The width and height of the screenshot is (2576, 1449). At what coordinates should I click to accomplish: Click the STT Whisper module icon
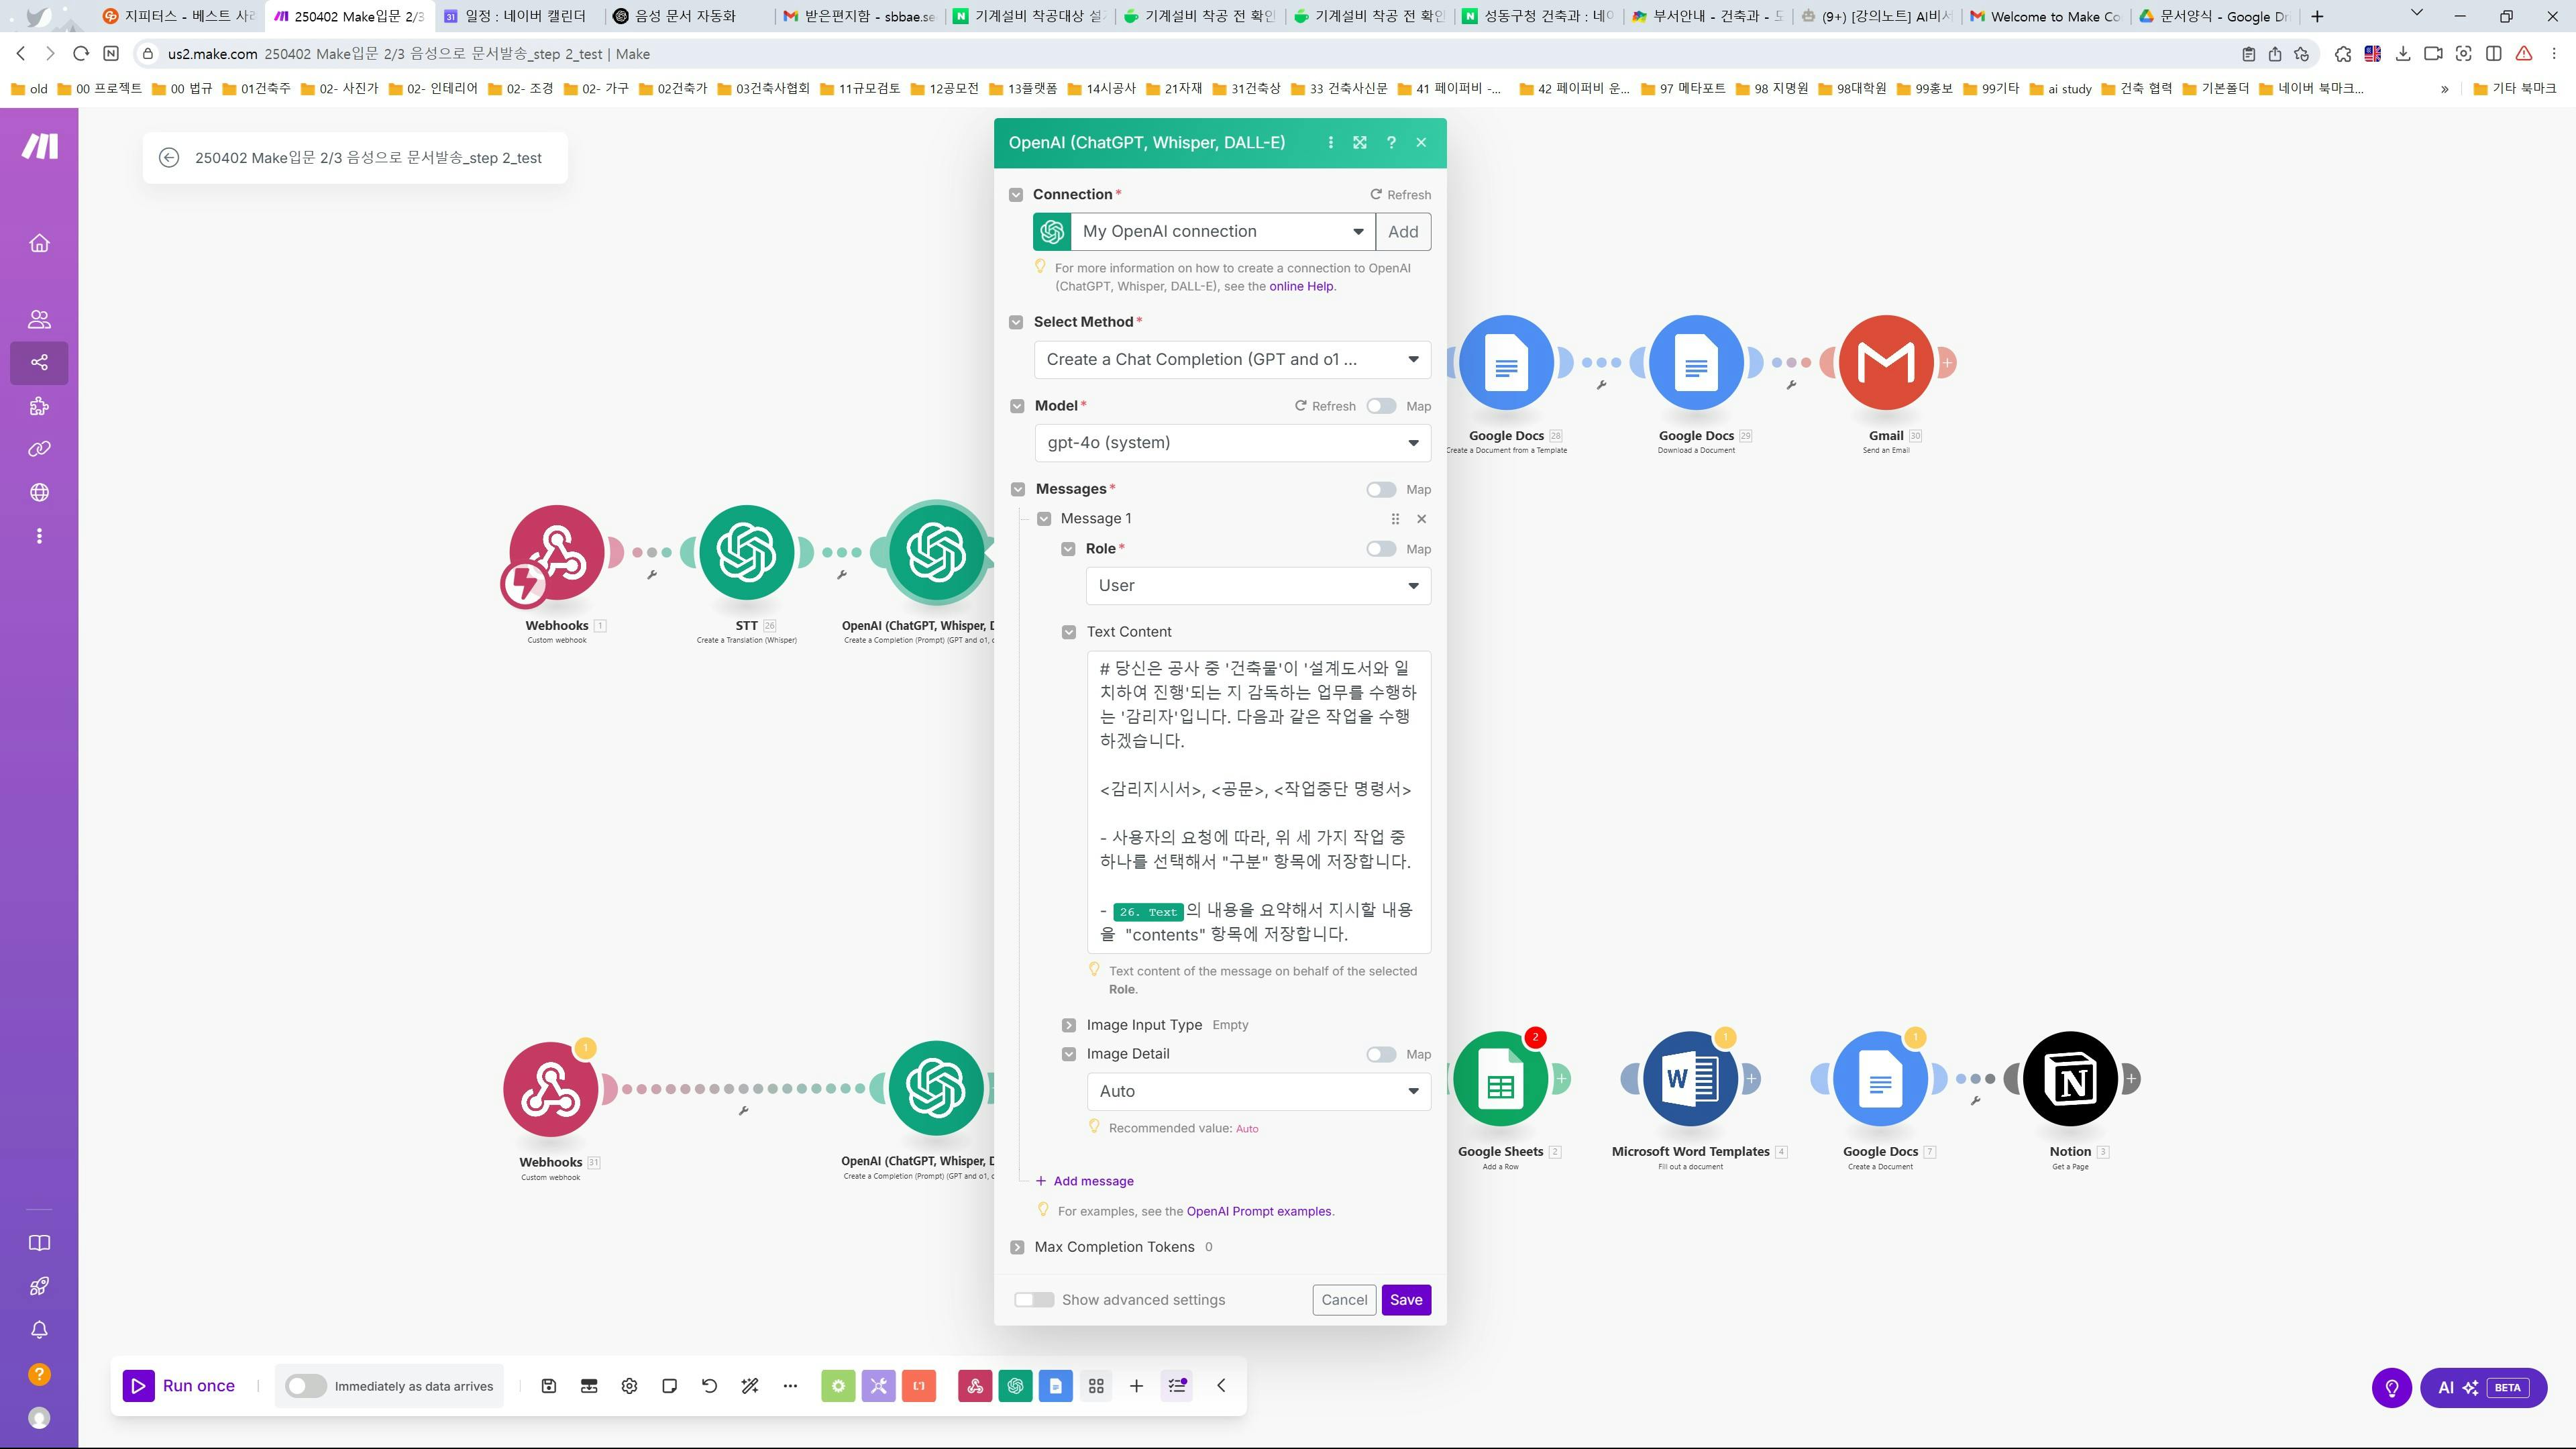tap(746, 553)
